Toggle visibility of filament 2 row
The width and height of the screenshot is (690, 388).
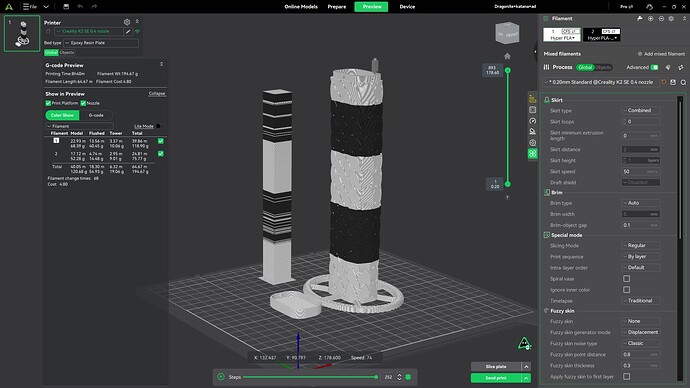(161, 154)
